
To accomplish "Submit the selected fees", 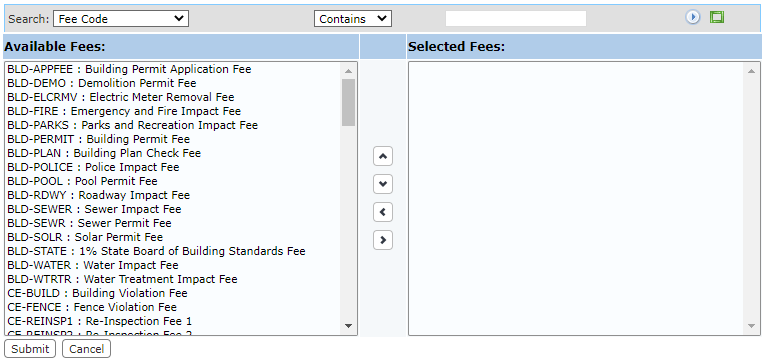I will pyautogui.click(x=30, y=349).
